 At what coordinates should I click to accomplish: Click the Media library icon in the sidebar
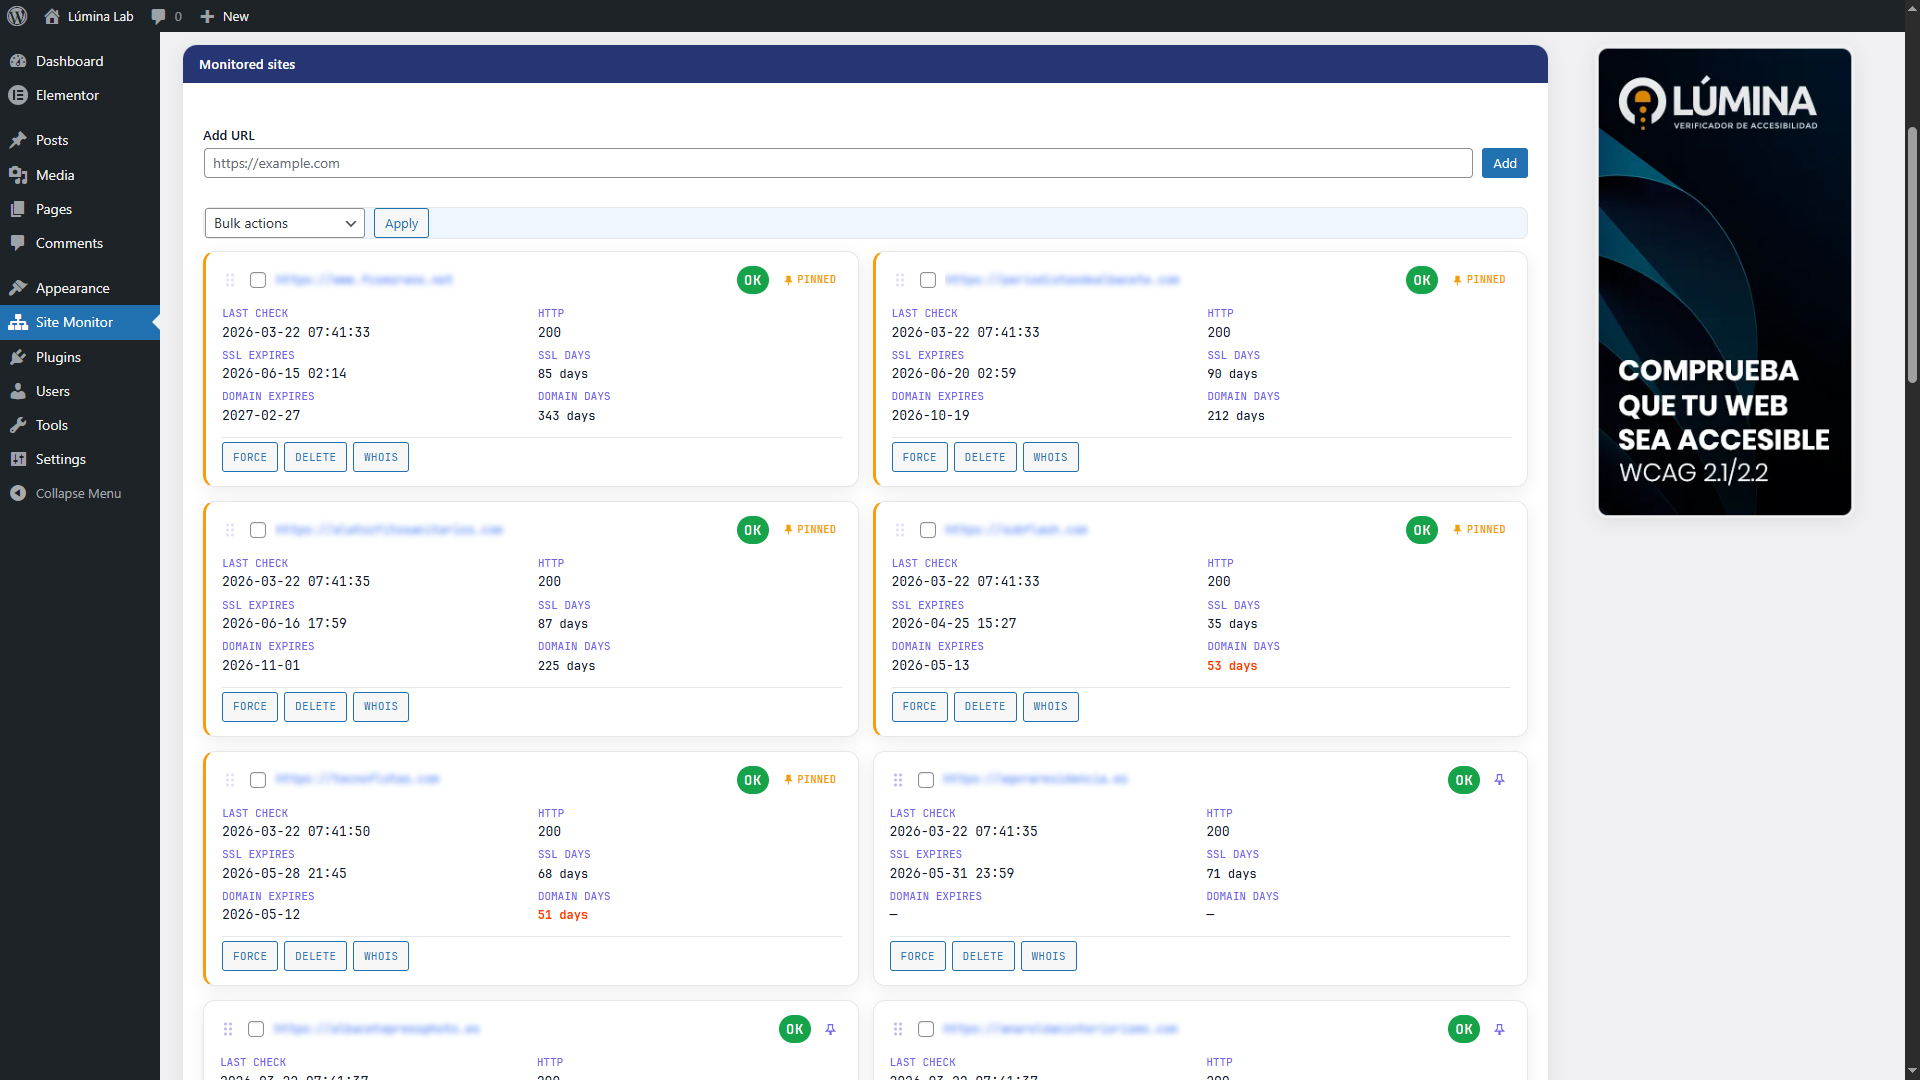pos(18,175)
